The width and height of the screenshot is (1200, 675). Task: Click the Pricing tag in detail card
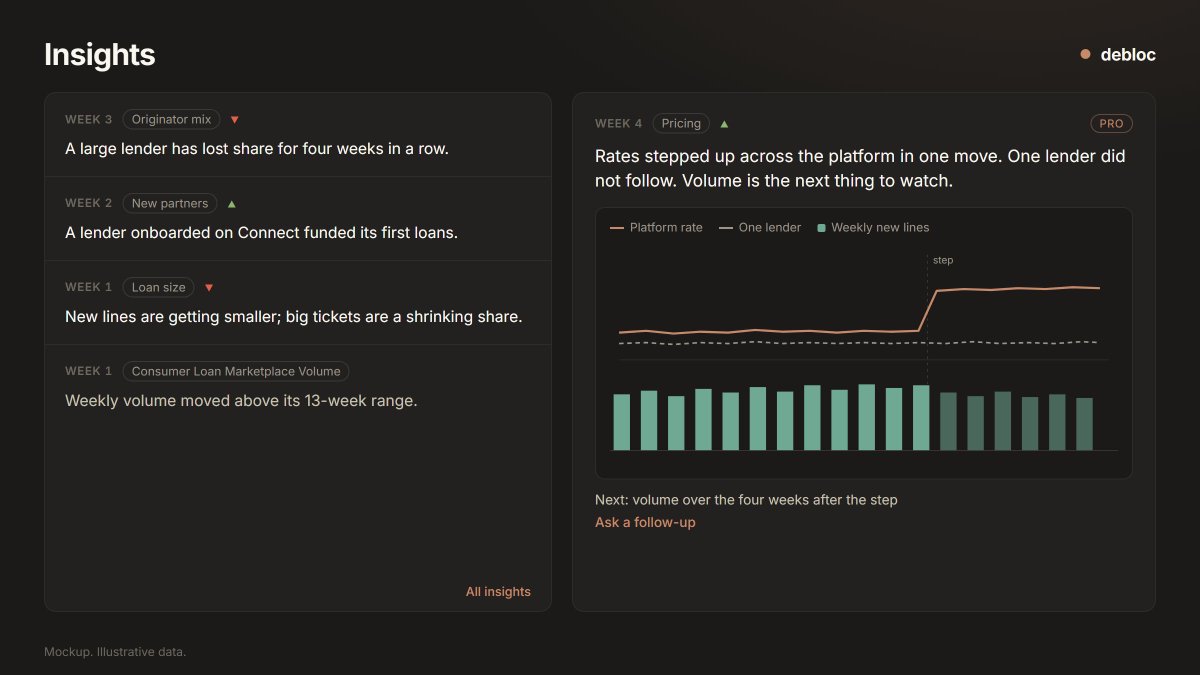point(681,123)
